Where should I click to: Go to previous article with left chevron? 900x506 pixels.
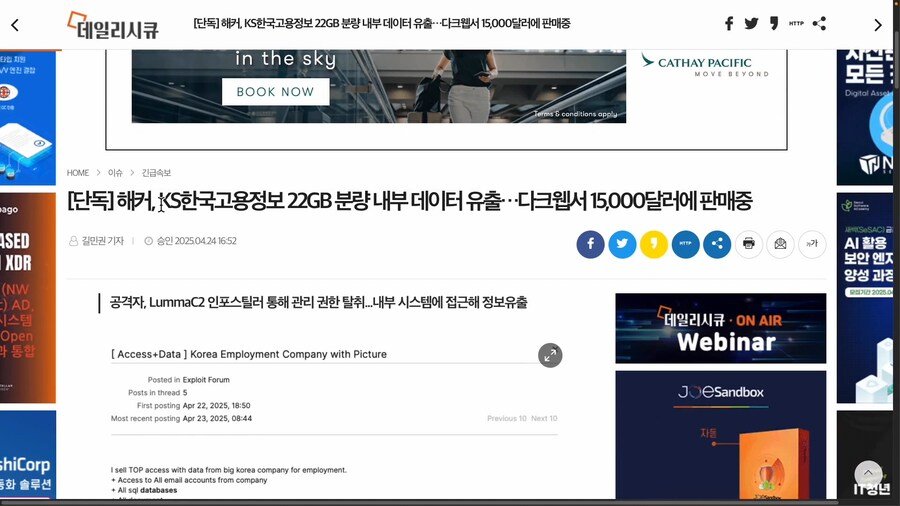(15, 25)
